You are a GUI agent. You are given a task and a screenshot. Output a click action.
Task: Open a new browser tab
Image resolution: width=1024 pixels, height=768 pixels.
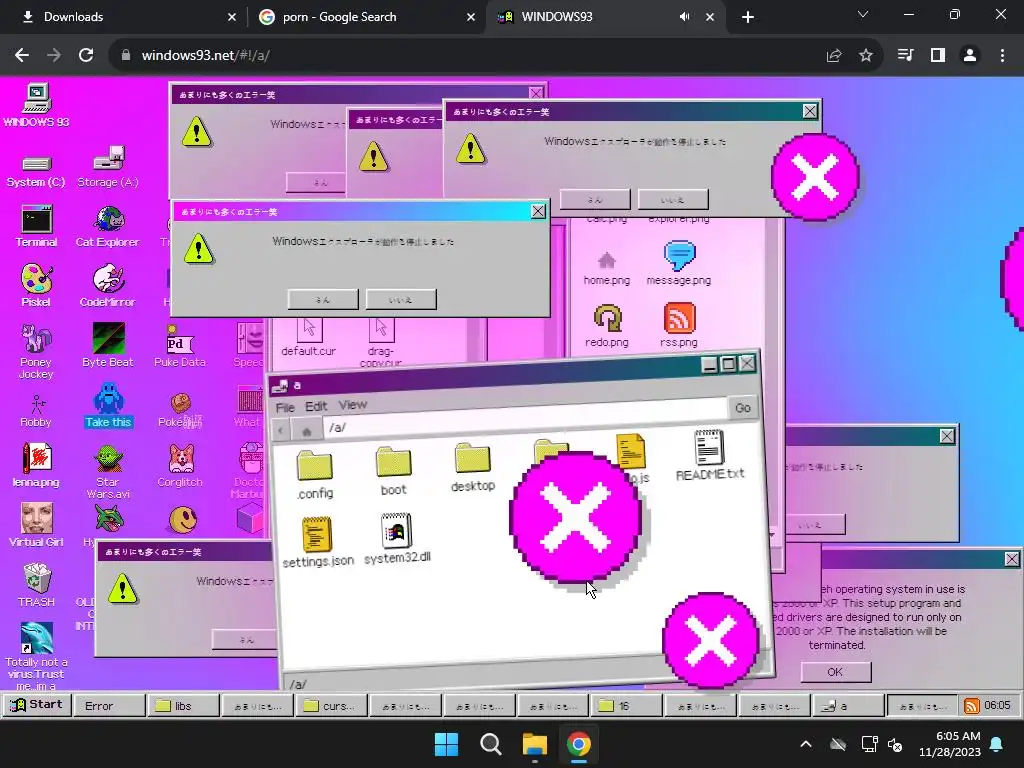[748, 18]
